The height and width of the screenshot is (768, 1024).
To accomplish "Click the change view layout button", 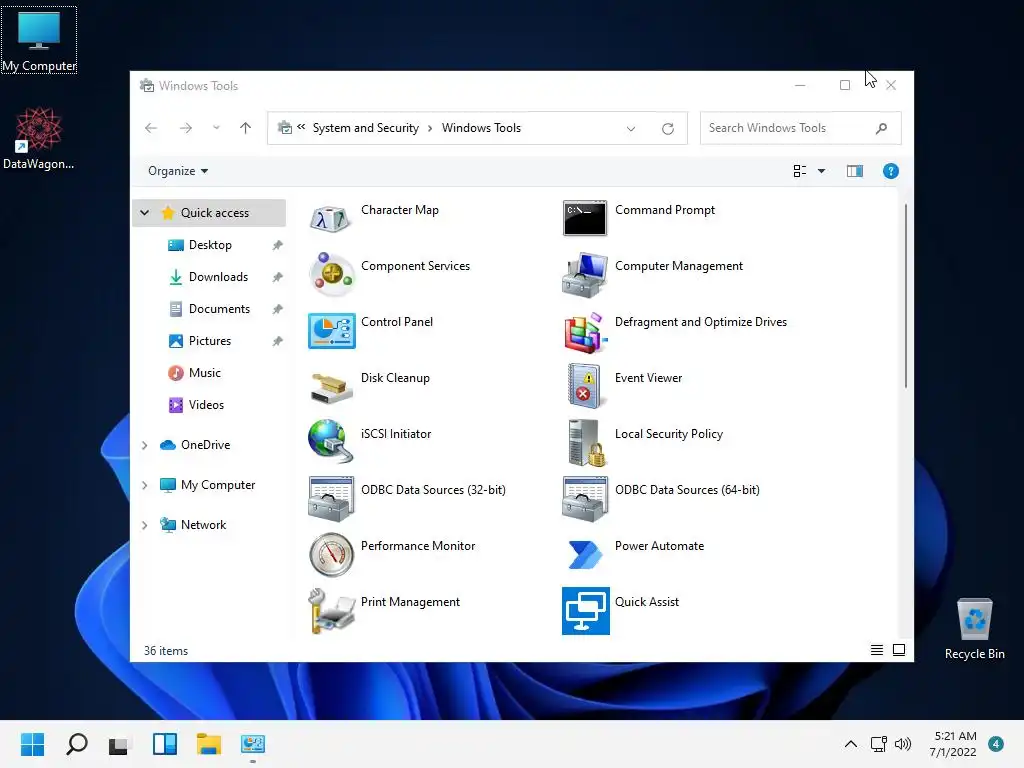I will (x=799, y=171).
